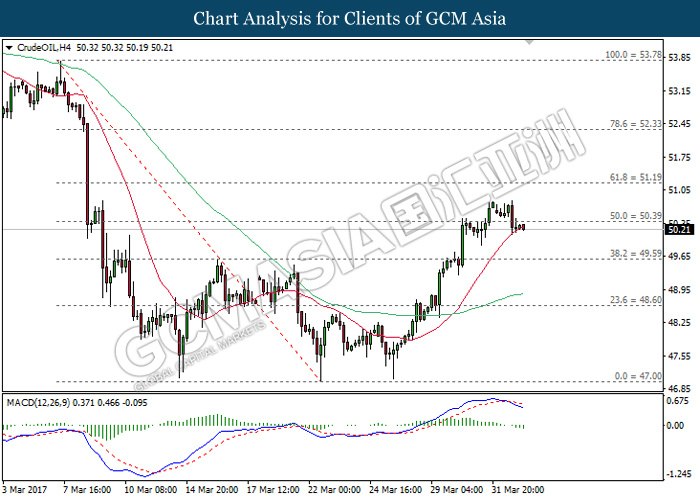This screenshot has height=500, width=700.
Task: Click the MACD(12,26,9) indicator label
Action: [38, 403]
